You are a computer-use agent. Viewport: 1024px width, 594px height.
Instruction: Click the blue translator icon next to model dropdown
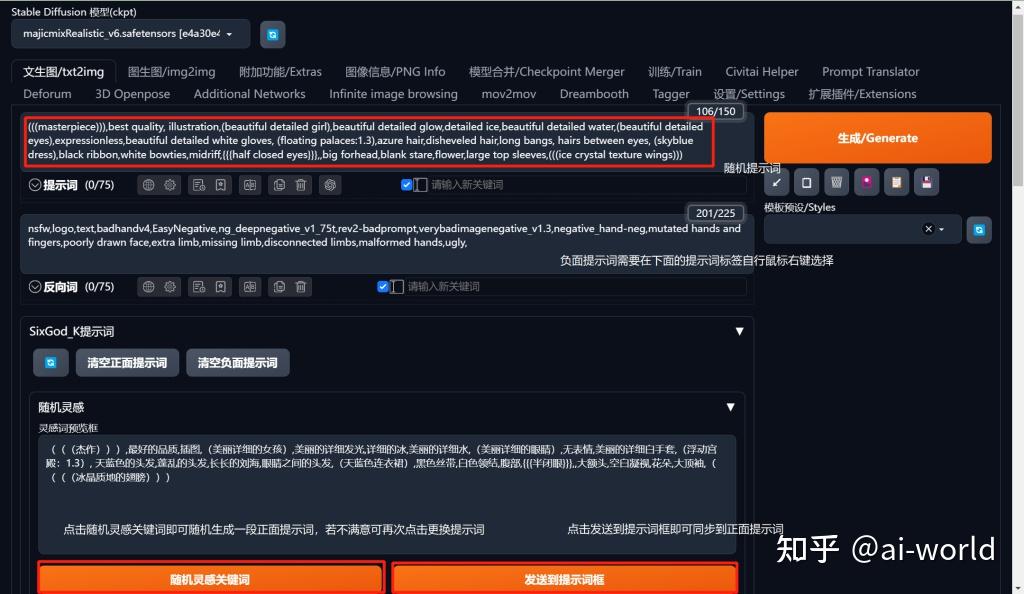coord(272,34)
